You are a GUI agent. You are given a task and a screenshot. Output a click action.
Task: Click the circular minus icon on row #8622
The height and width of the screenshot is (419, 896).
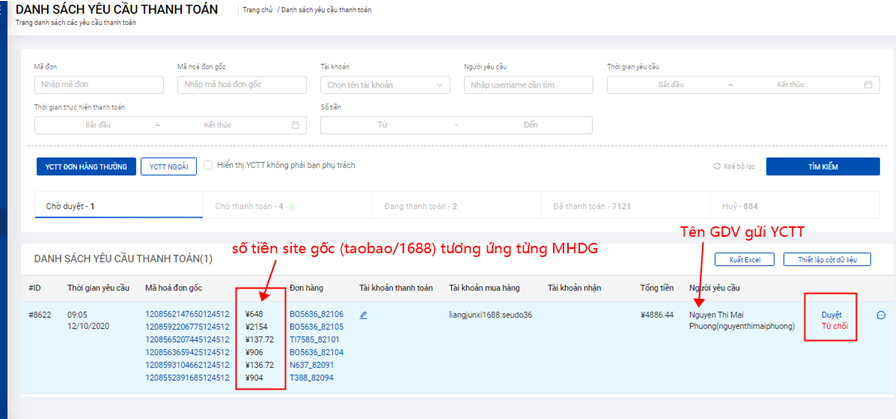(881, 315)
